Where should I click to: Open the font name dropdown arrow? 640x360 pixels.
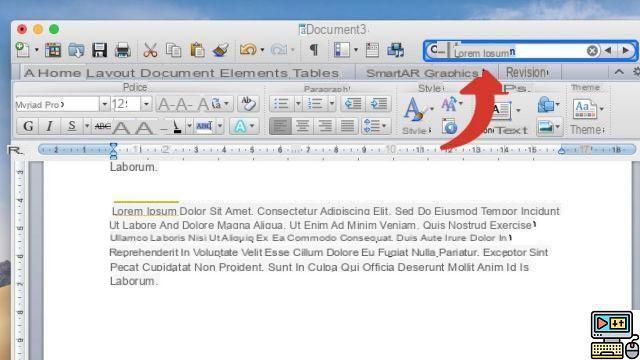click(x=104, y=104)
